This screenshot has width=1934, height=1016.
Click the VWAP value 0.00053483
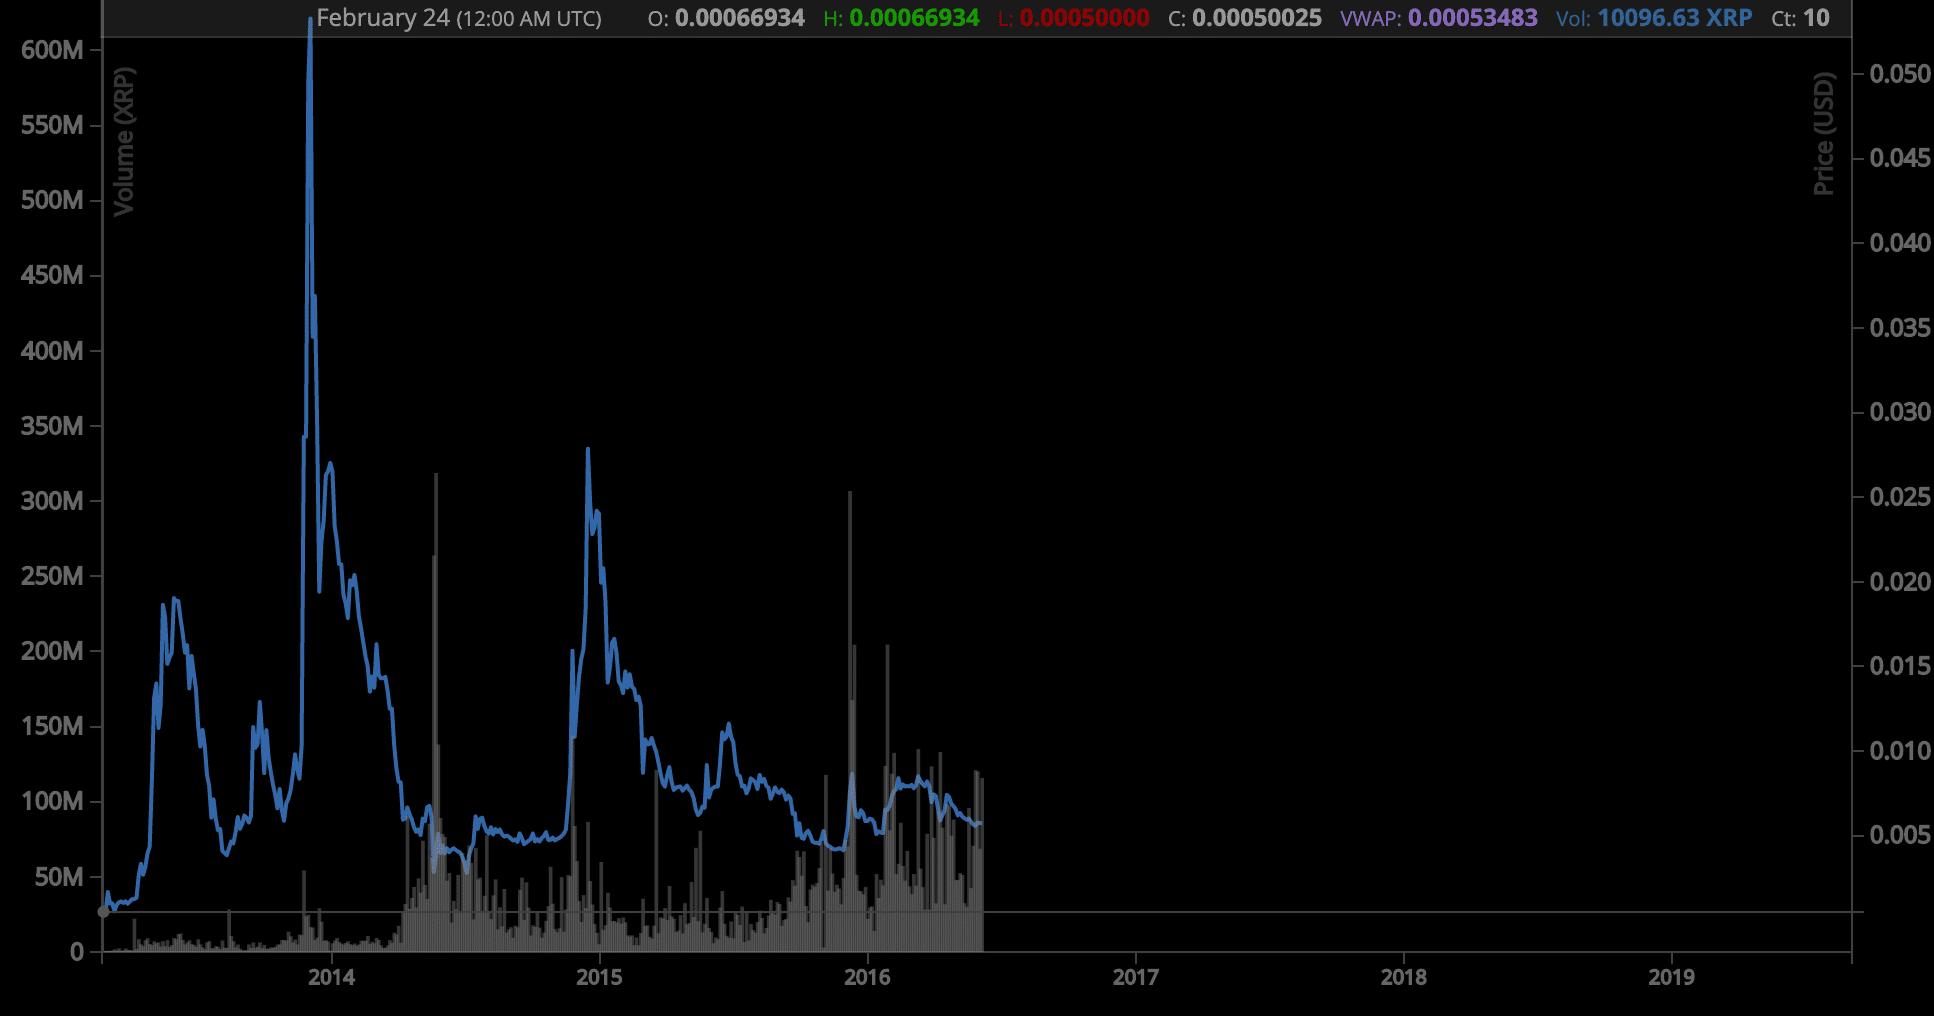tap(1473, 18)
